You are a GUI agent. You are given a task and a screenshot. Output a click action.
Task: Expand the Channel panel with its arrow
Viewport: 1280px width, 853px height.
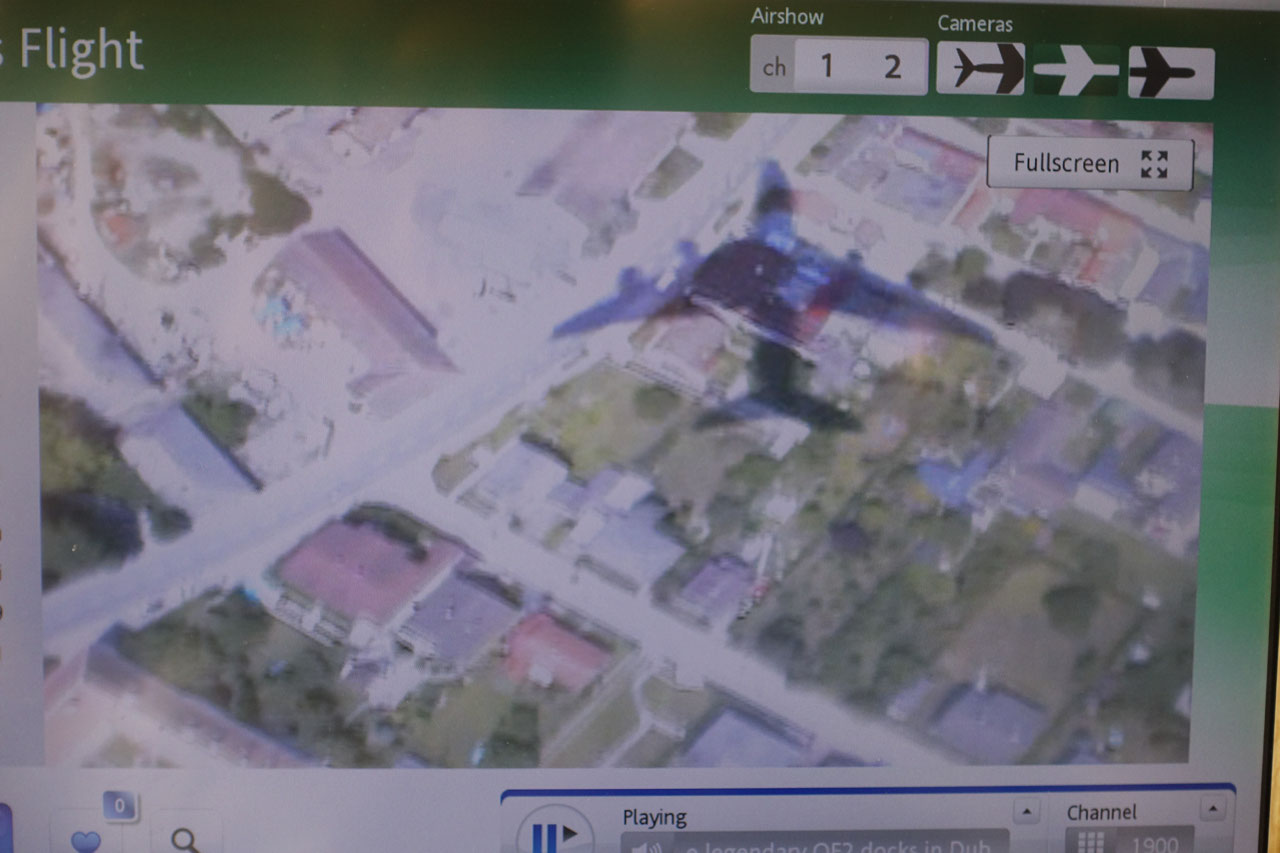(1211, 808)
